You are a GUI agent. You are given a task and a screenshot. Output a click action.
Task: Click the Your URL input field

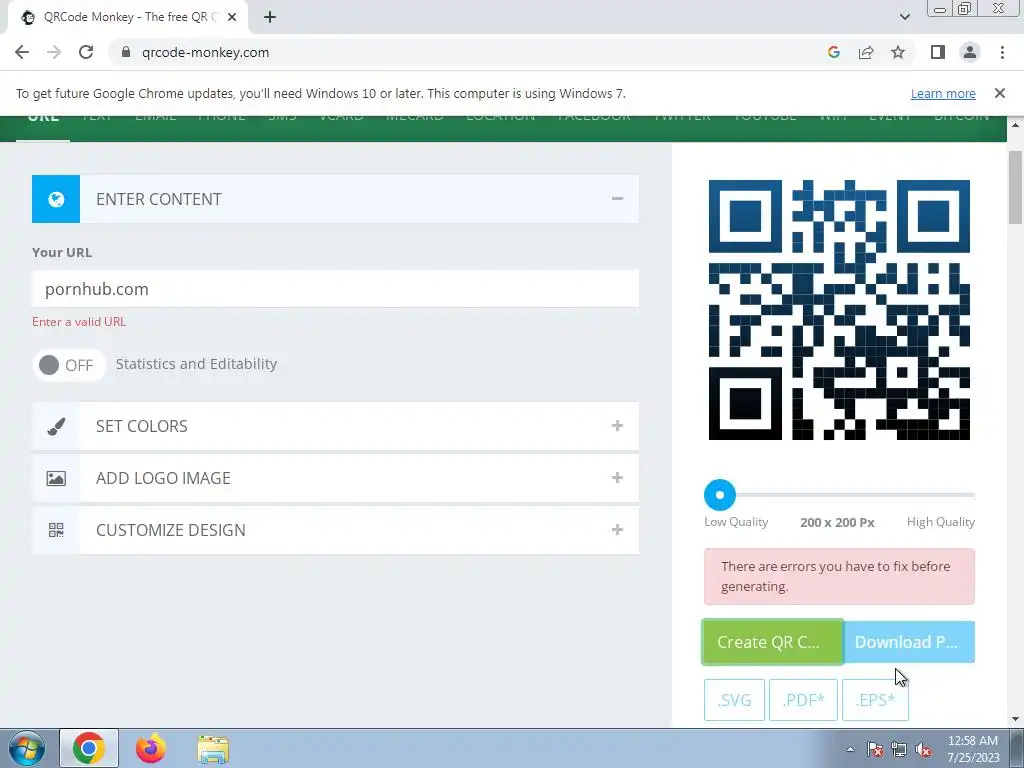point(335,289)
